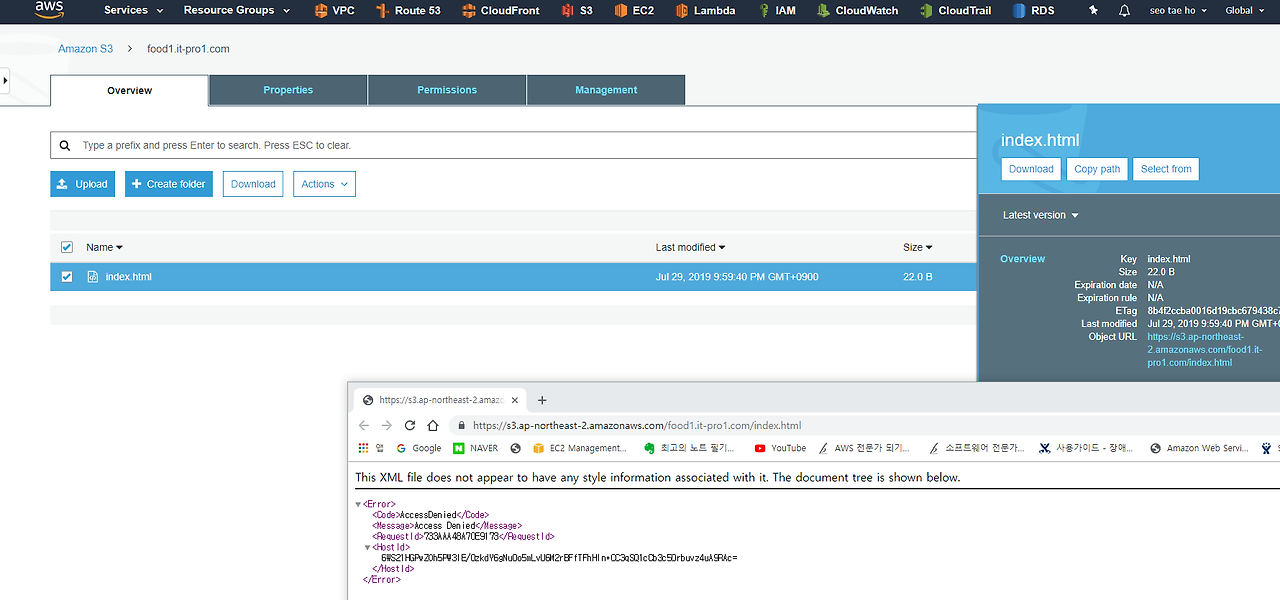Open the RDS shortcut
Screen dimensions: 1280x600
point(1033,11)
